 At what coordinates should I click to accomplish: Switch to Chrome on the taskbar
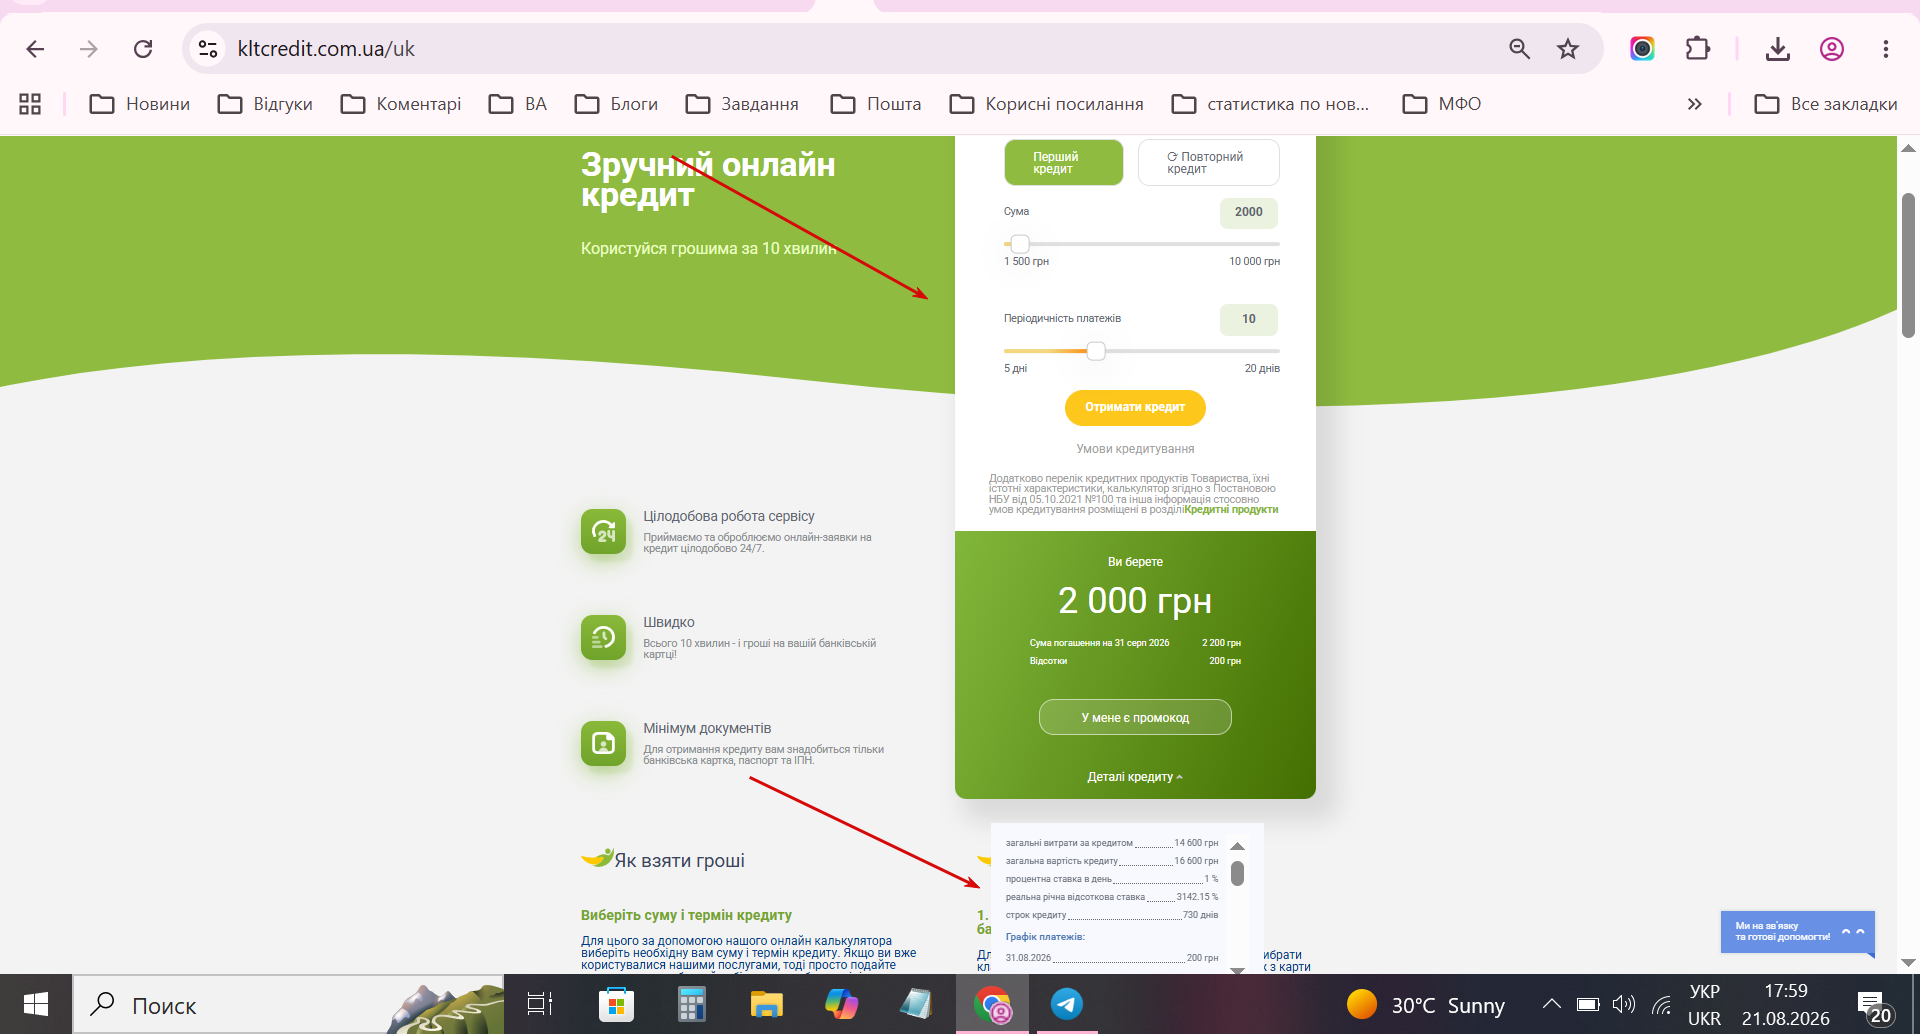pyautogui.click(x=992, y=1004)
